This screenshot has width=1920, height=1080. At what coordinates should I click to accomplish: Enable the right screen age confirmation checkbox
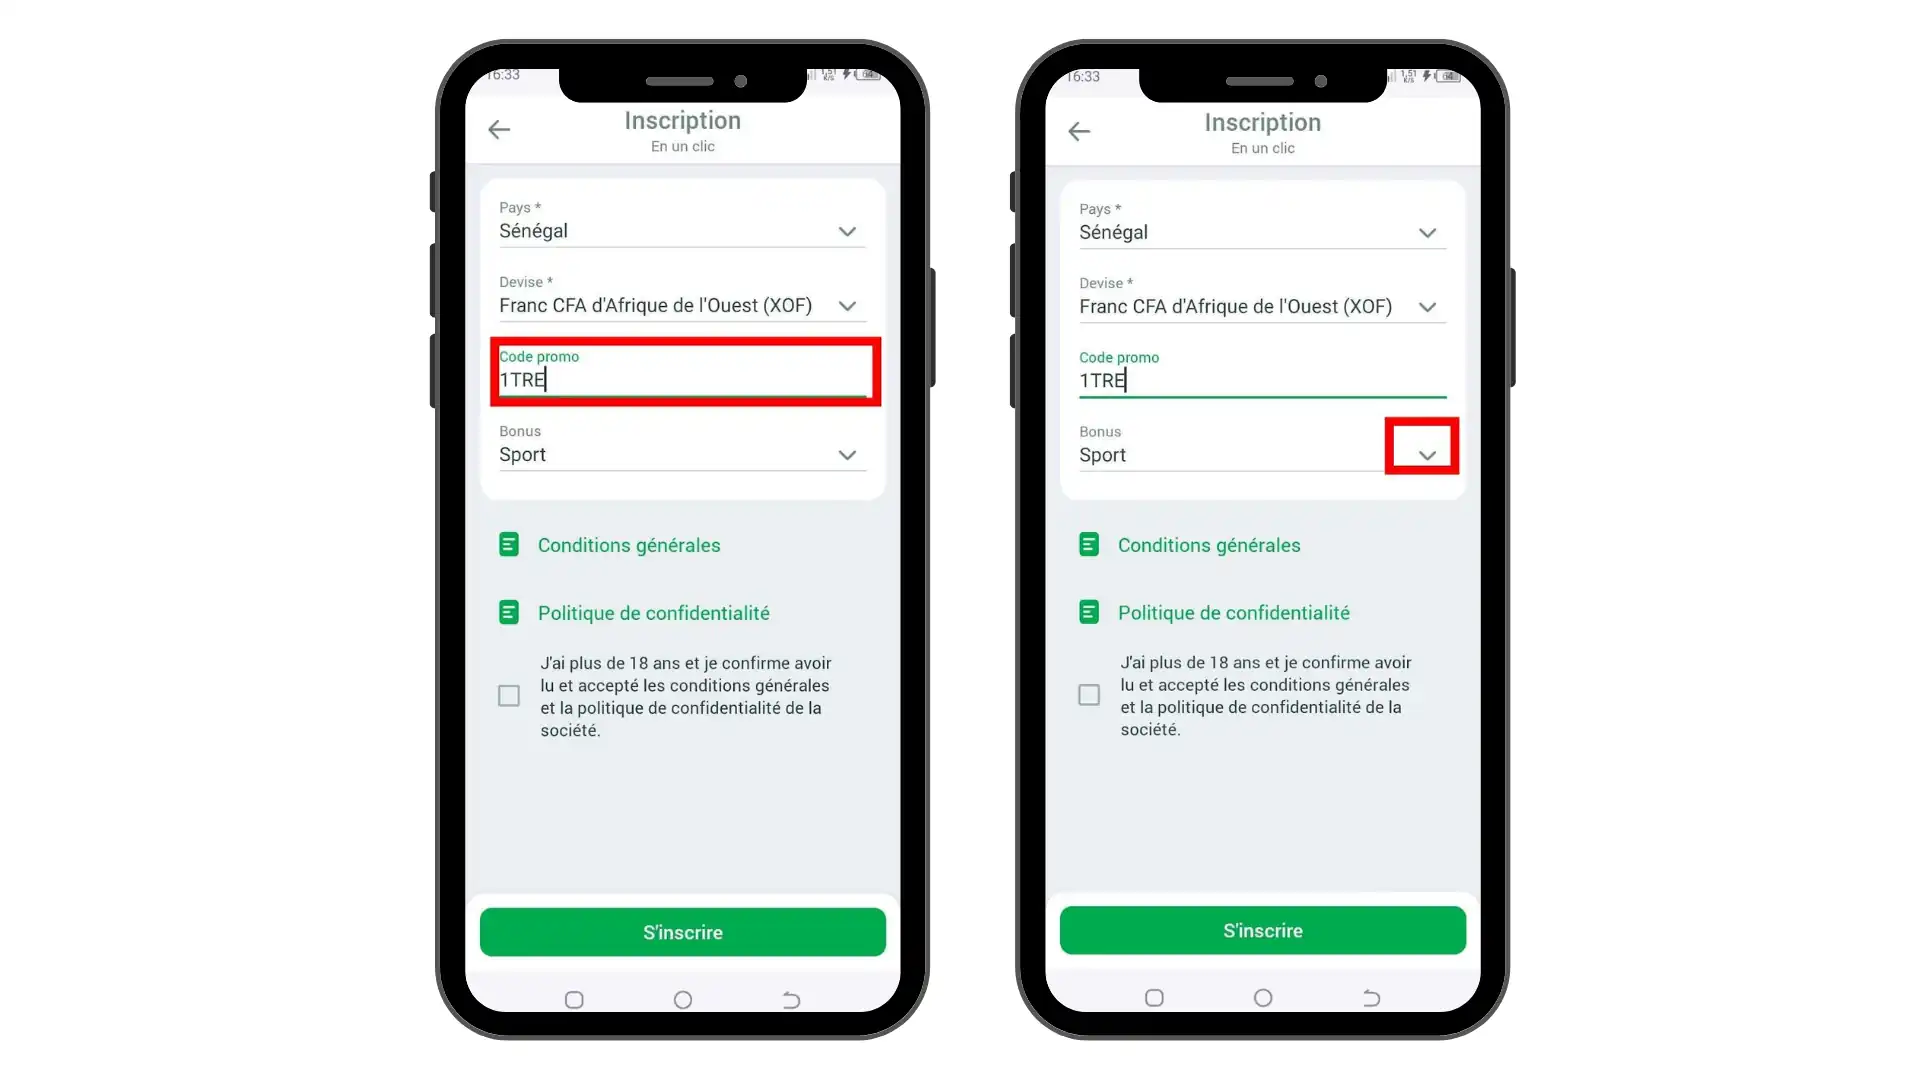1088,695
